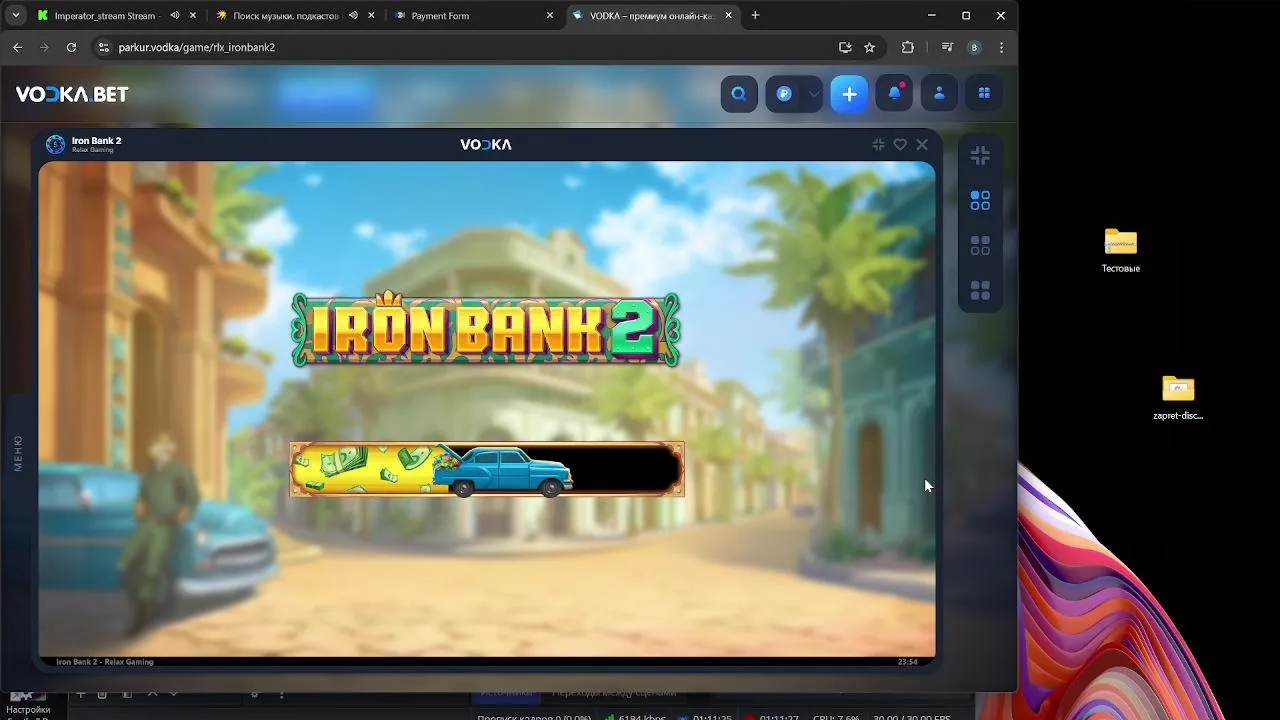Close the Payment Form tab
Screen dimensions: 1280x720
(x=550, y=16)
